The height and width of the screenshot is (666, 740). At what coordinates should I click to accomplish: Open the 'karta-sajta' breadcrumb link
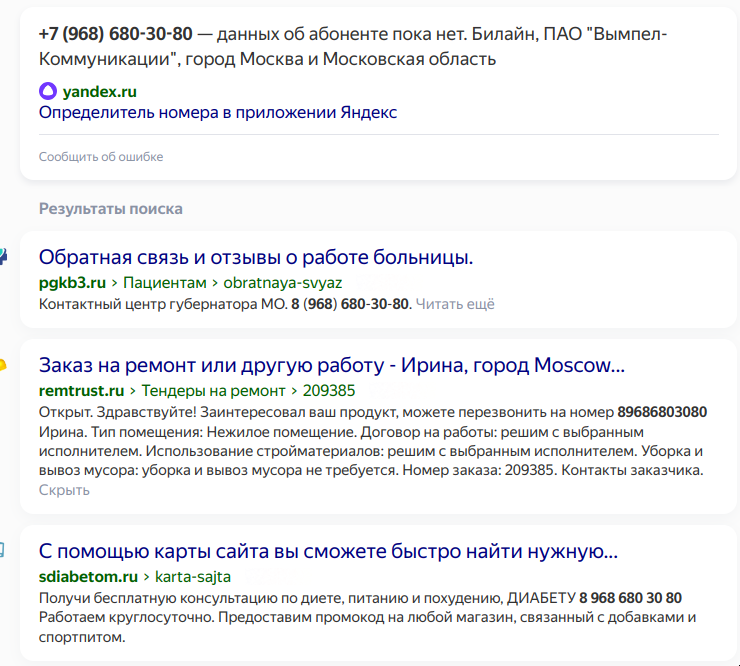[193, 577]
